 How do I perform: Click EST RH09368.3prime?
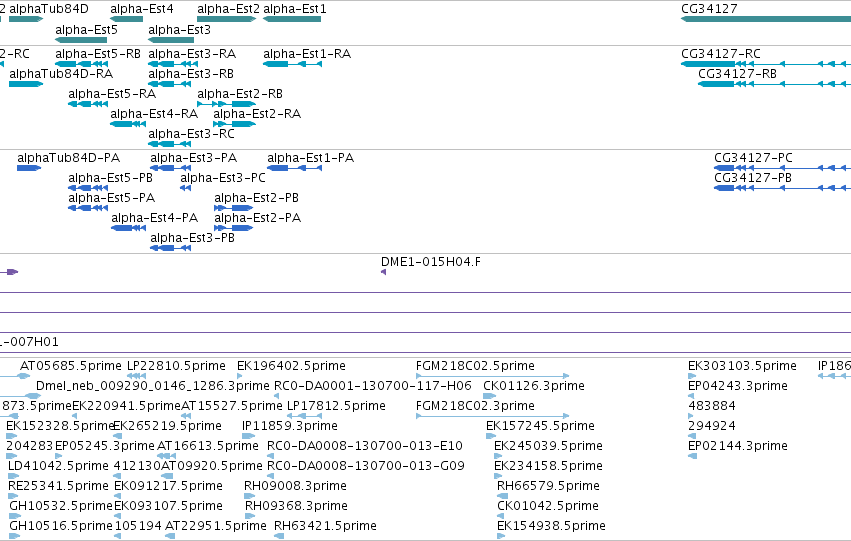click(x=250, y=517)
